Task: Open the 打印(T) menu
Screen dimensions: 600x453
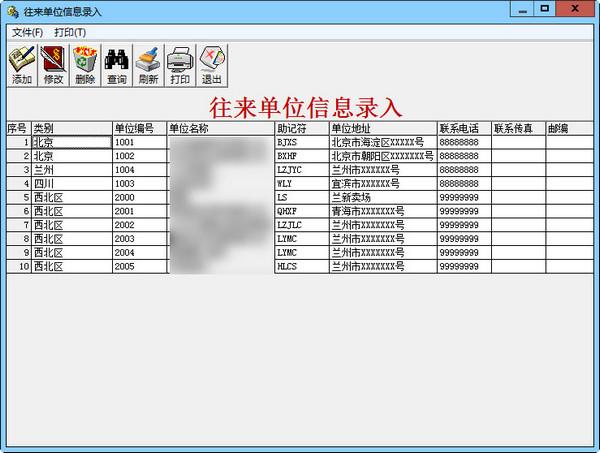Action: click(70, 33)
